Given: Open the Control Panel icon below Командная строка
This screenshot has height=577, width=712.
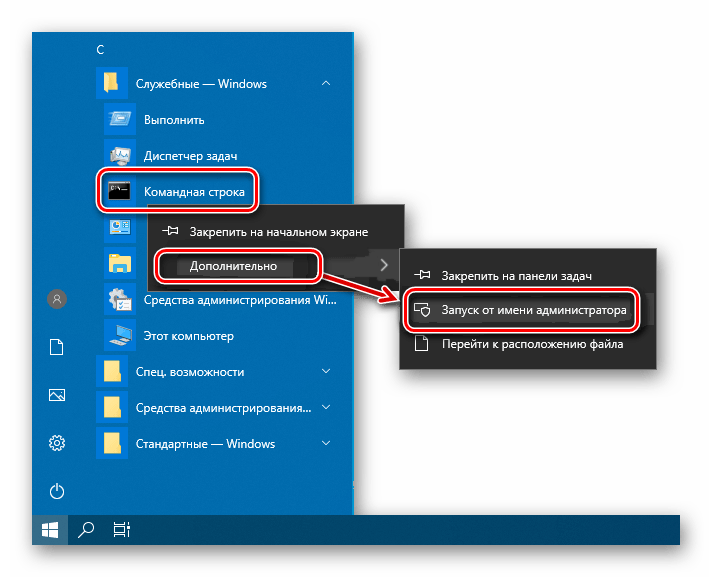Looking at the screenshot, I should 120,226.
